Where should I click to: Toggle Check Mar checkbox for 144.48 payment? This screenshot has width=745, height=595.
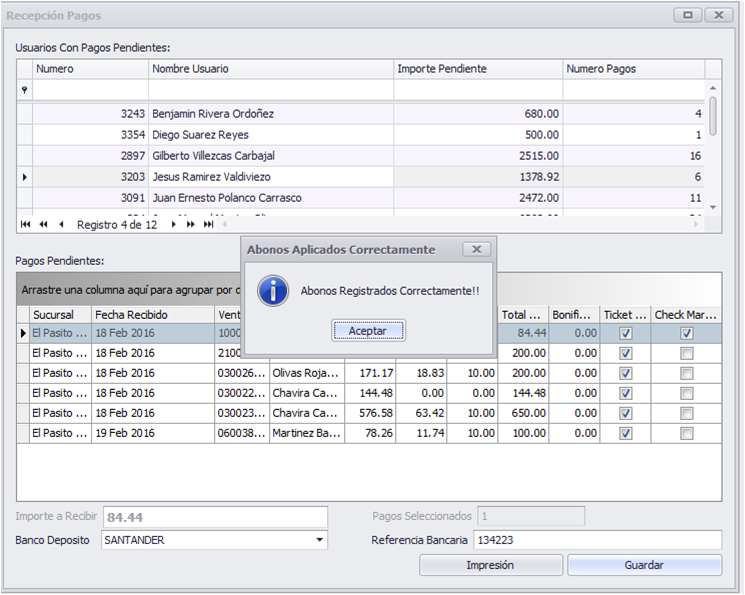point(686,393)
